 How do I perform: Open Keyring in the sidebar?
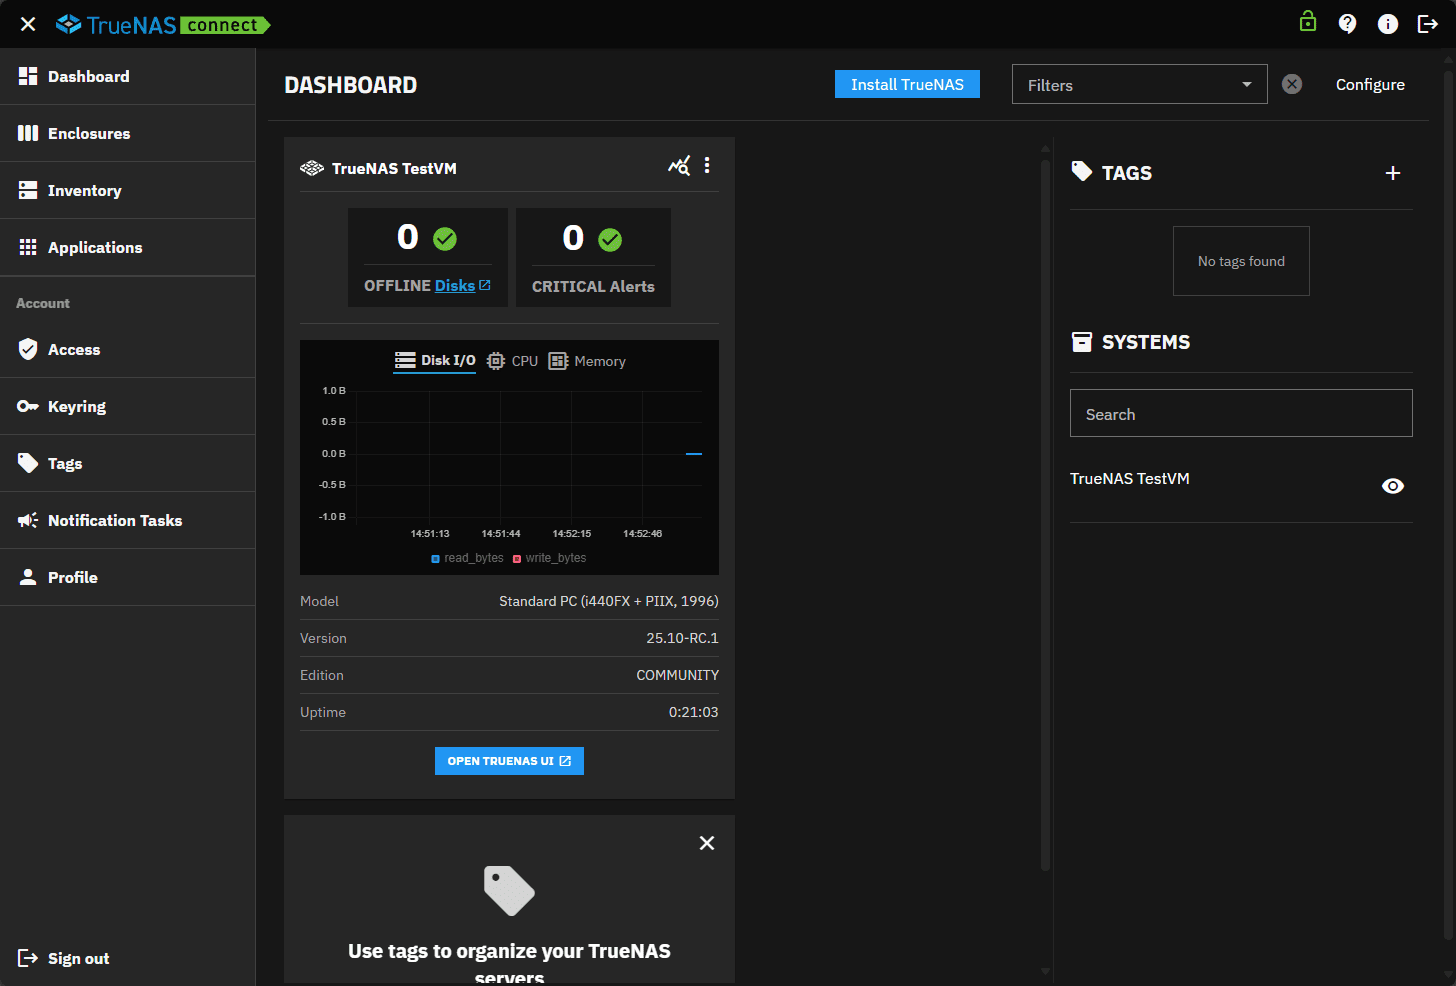(128, 406)
